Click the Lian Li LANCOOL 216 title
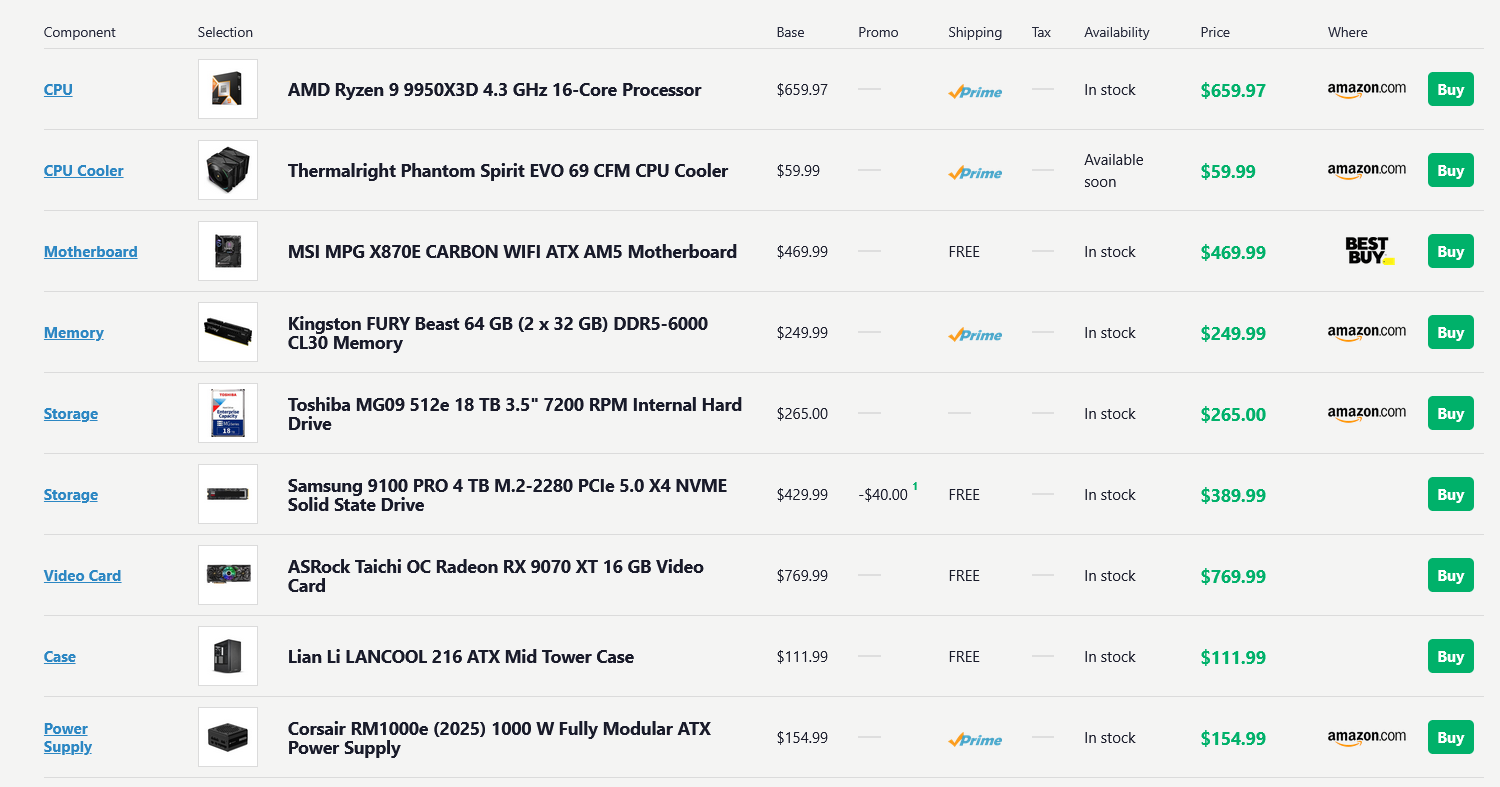Screen dimensions: 1500x787 461,657
